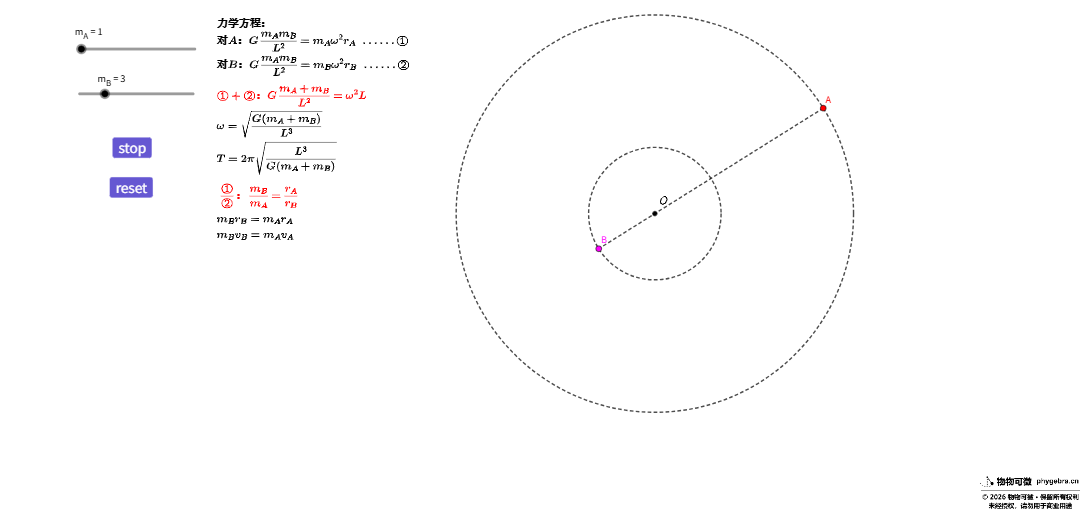The height and width of the screenshot is (512, 1084).
Task: Click the reset button
Action: click(x=131, y=188)
